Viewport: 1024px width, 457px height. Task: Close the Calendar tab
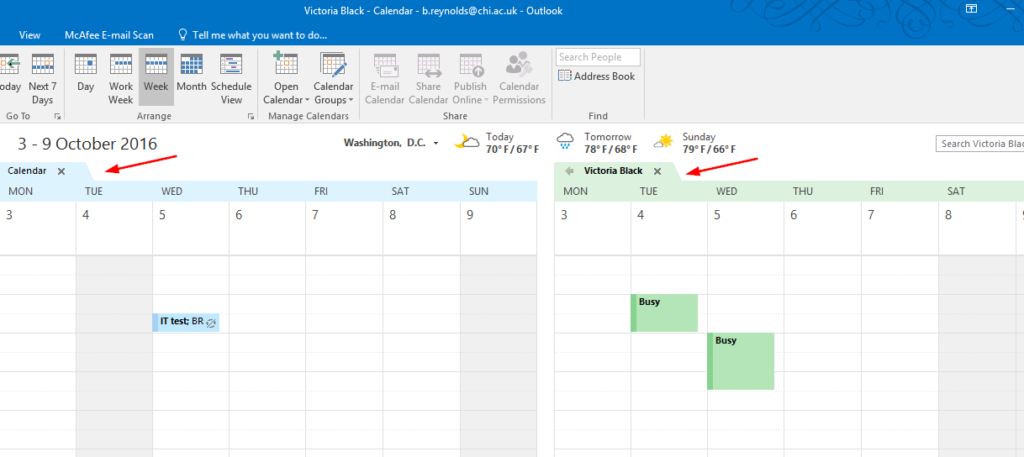(61, 171)
